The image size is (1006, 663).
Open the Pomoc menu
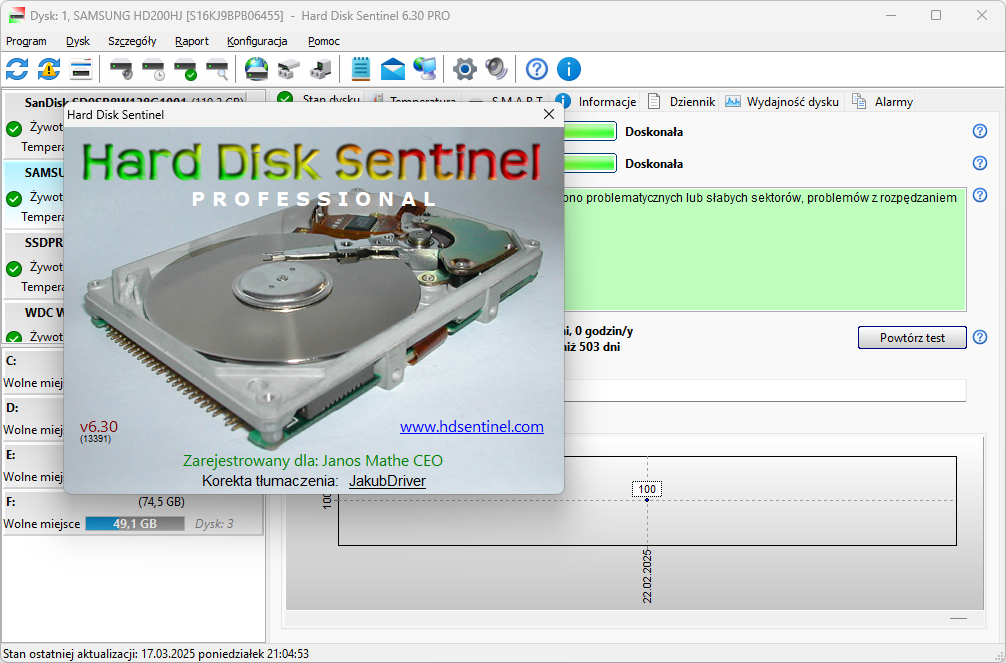[x=323, y=41]
